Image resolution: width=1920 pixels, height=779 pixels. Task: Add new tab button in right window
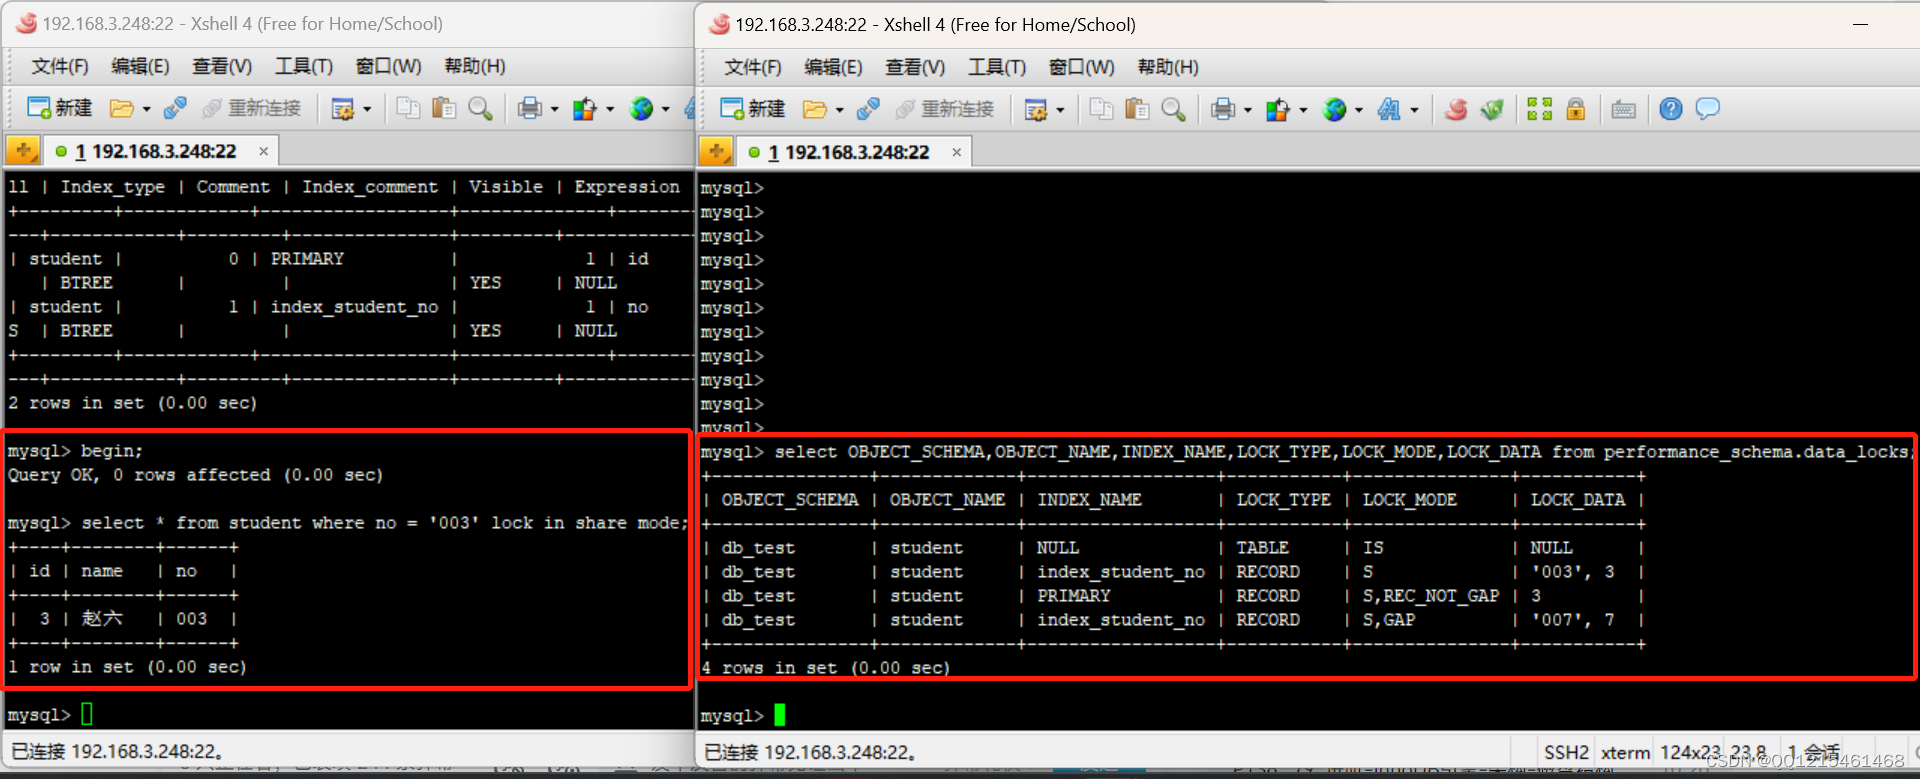[716, 152]
